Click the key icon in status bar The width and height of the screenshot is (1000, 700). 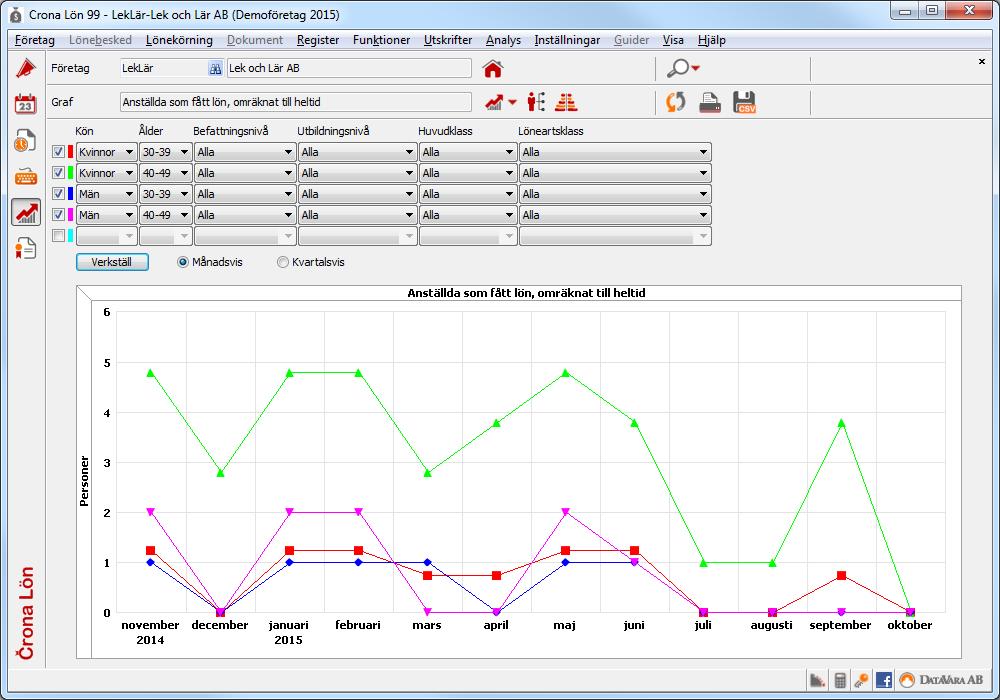861,680
